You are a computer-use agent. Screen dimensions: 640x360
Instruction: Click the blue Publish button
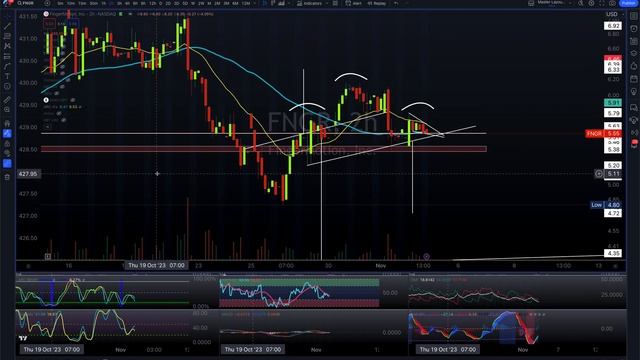pyautogui.click(x=629, y=3)
